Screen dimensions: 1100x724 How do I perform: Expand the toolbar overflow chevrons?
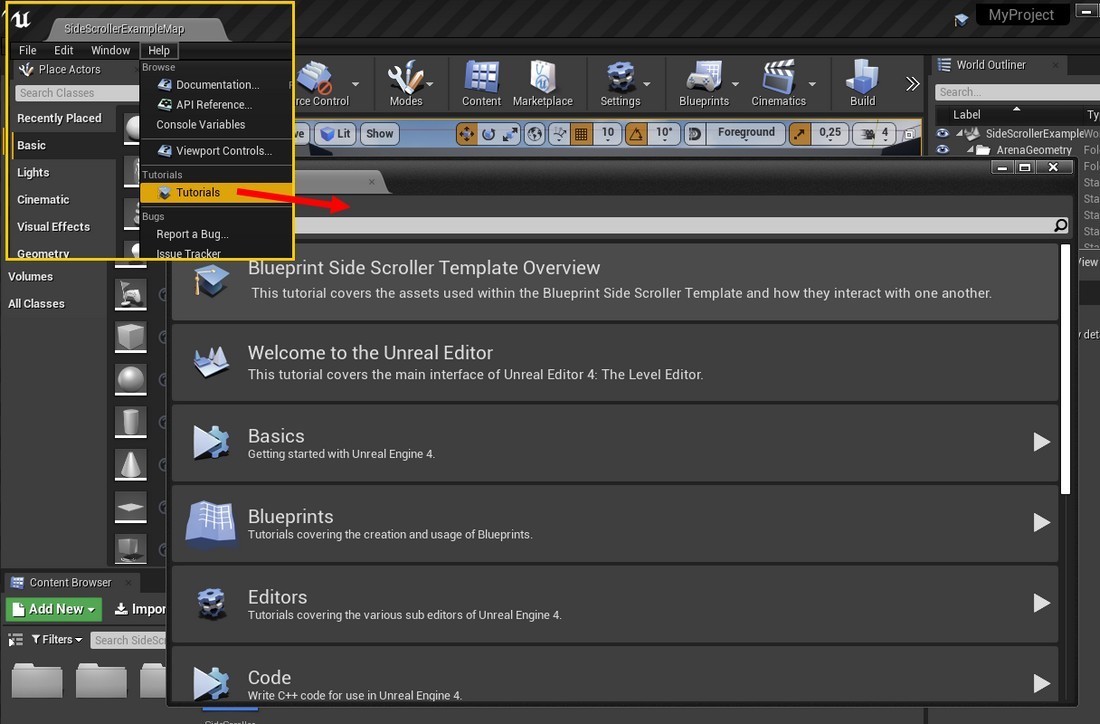(x=912, y=84)
